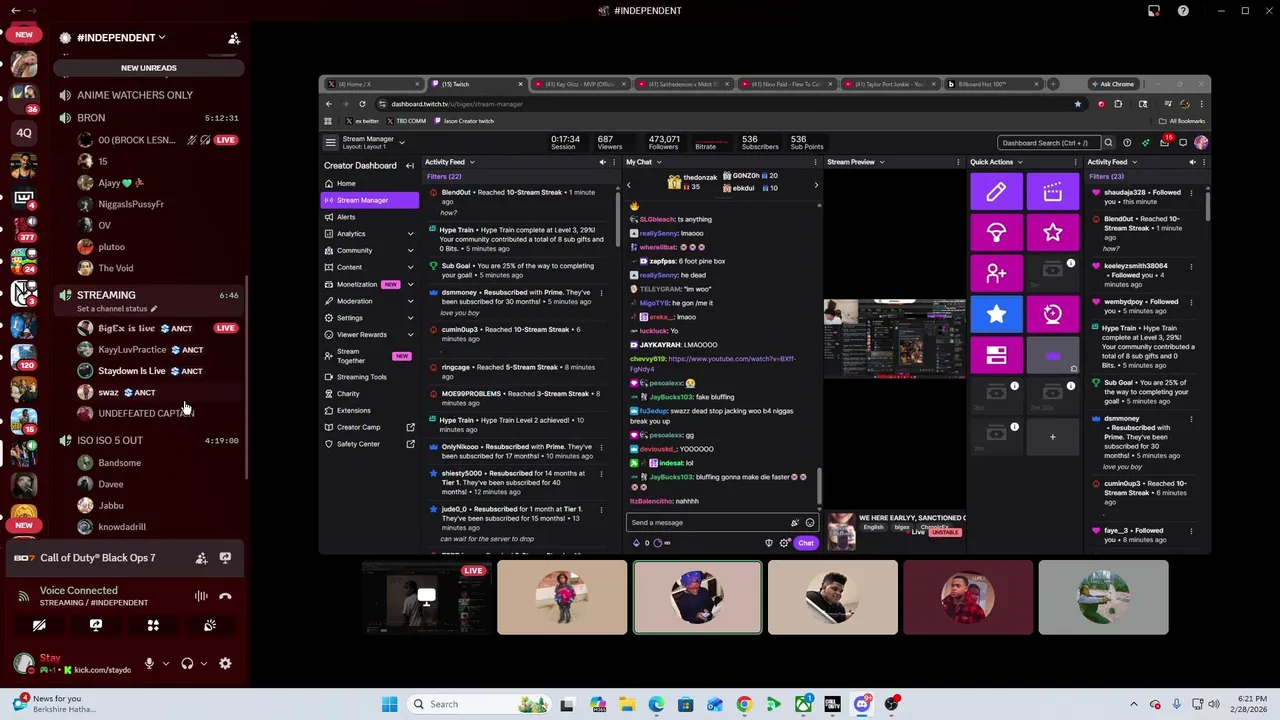Expand Moderation section in dashboard sidebar
1280x720 pixels.
(x=369, y=301)
